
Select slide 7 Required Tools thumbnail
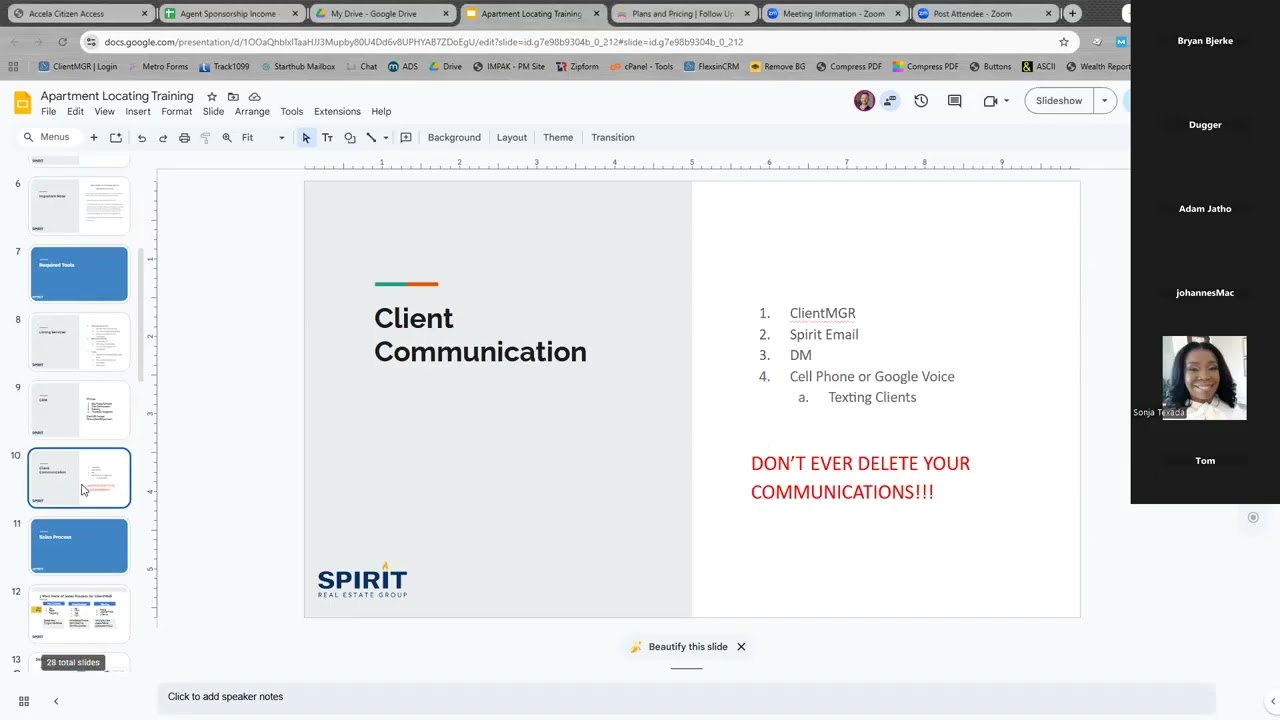79,274
